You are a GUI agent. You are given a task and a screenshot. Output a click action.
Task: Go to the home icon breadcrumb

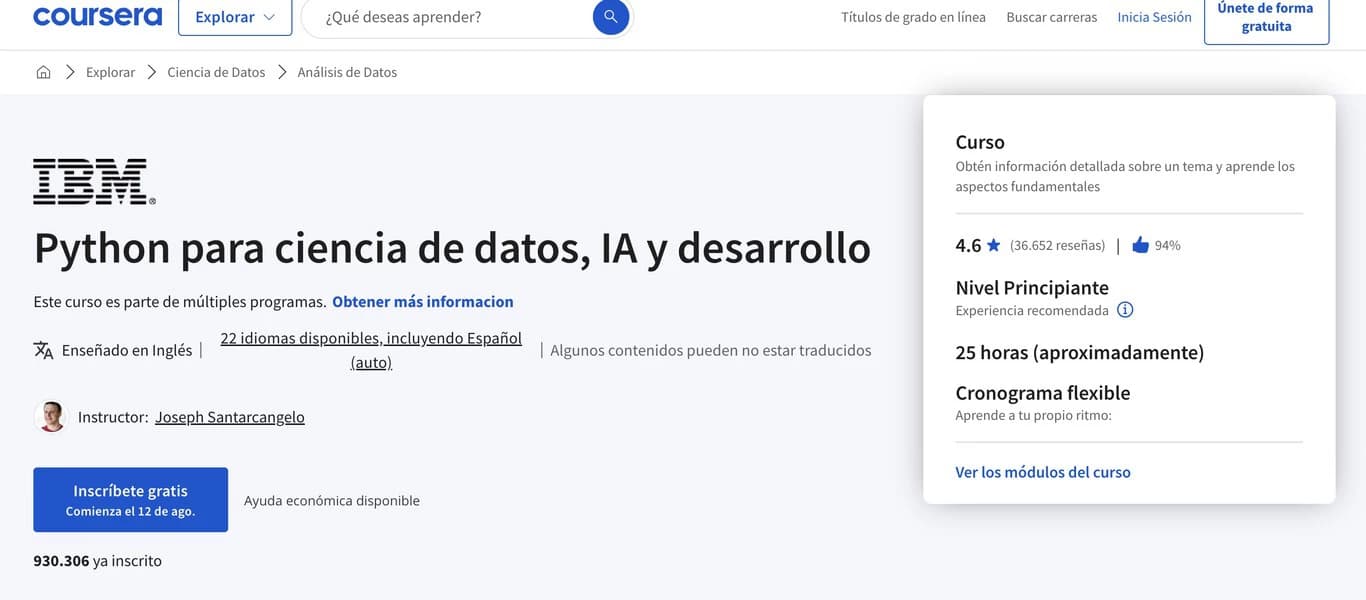point(43,72)
